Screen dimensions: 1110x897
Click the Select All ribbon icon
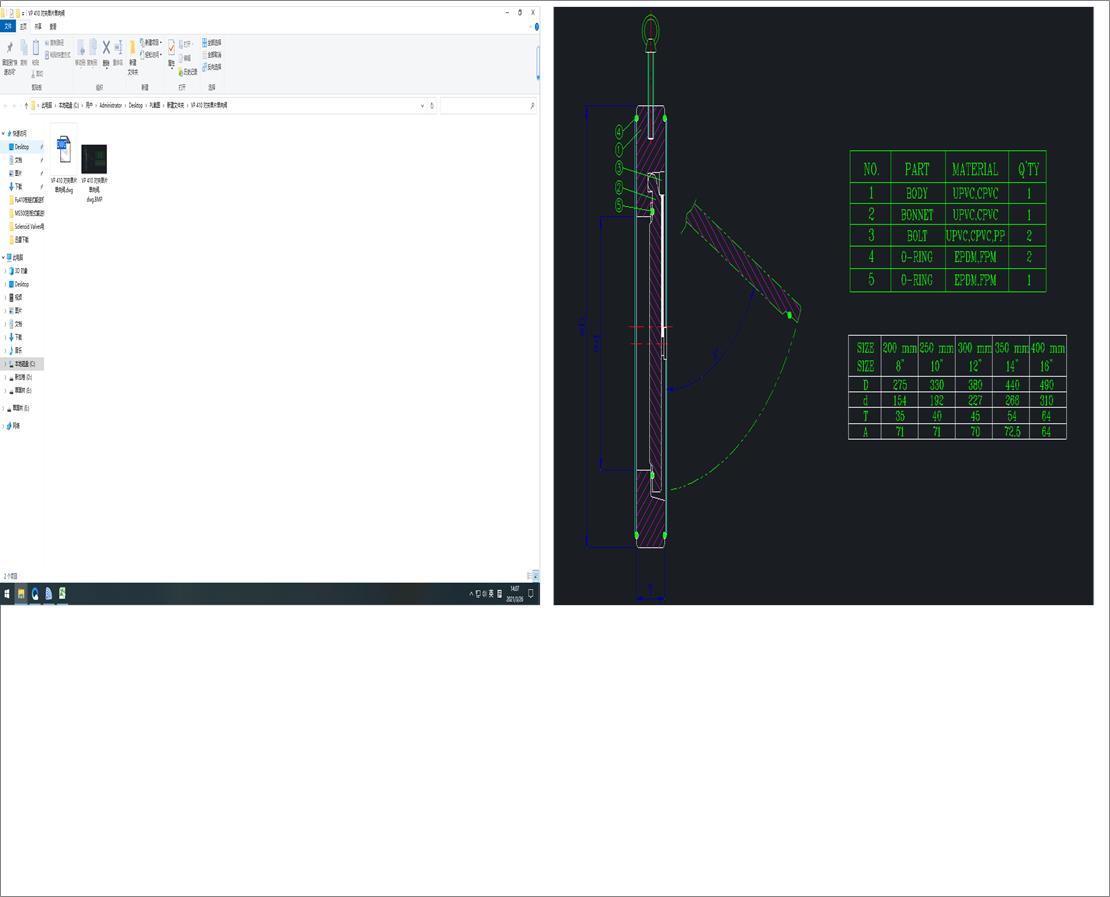[x=206, y=42]
